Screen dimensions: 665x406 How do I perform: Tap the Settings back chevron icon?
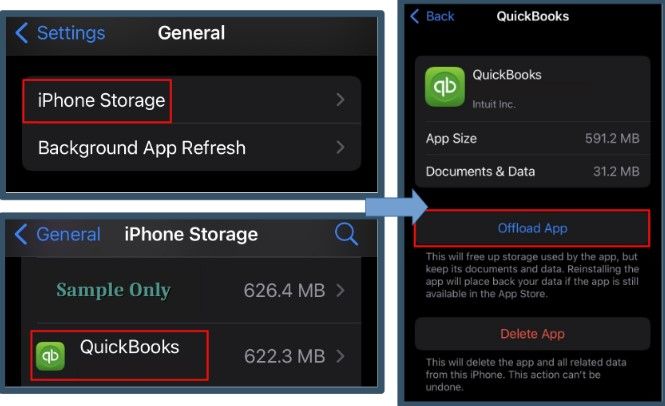pos(22,33)
